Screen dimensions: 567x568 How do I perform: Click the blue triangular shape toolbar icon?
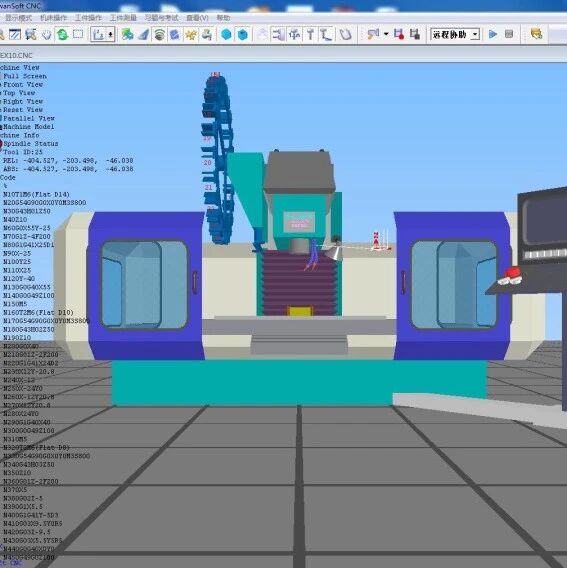click(143, 34)
